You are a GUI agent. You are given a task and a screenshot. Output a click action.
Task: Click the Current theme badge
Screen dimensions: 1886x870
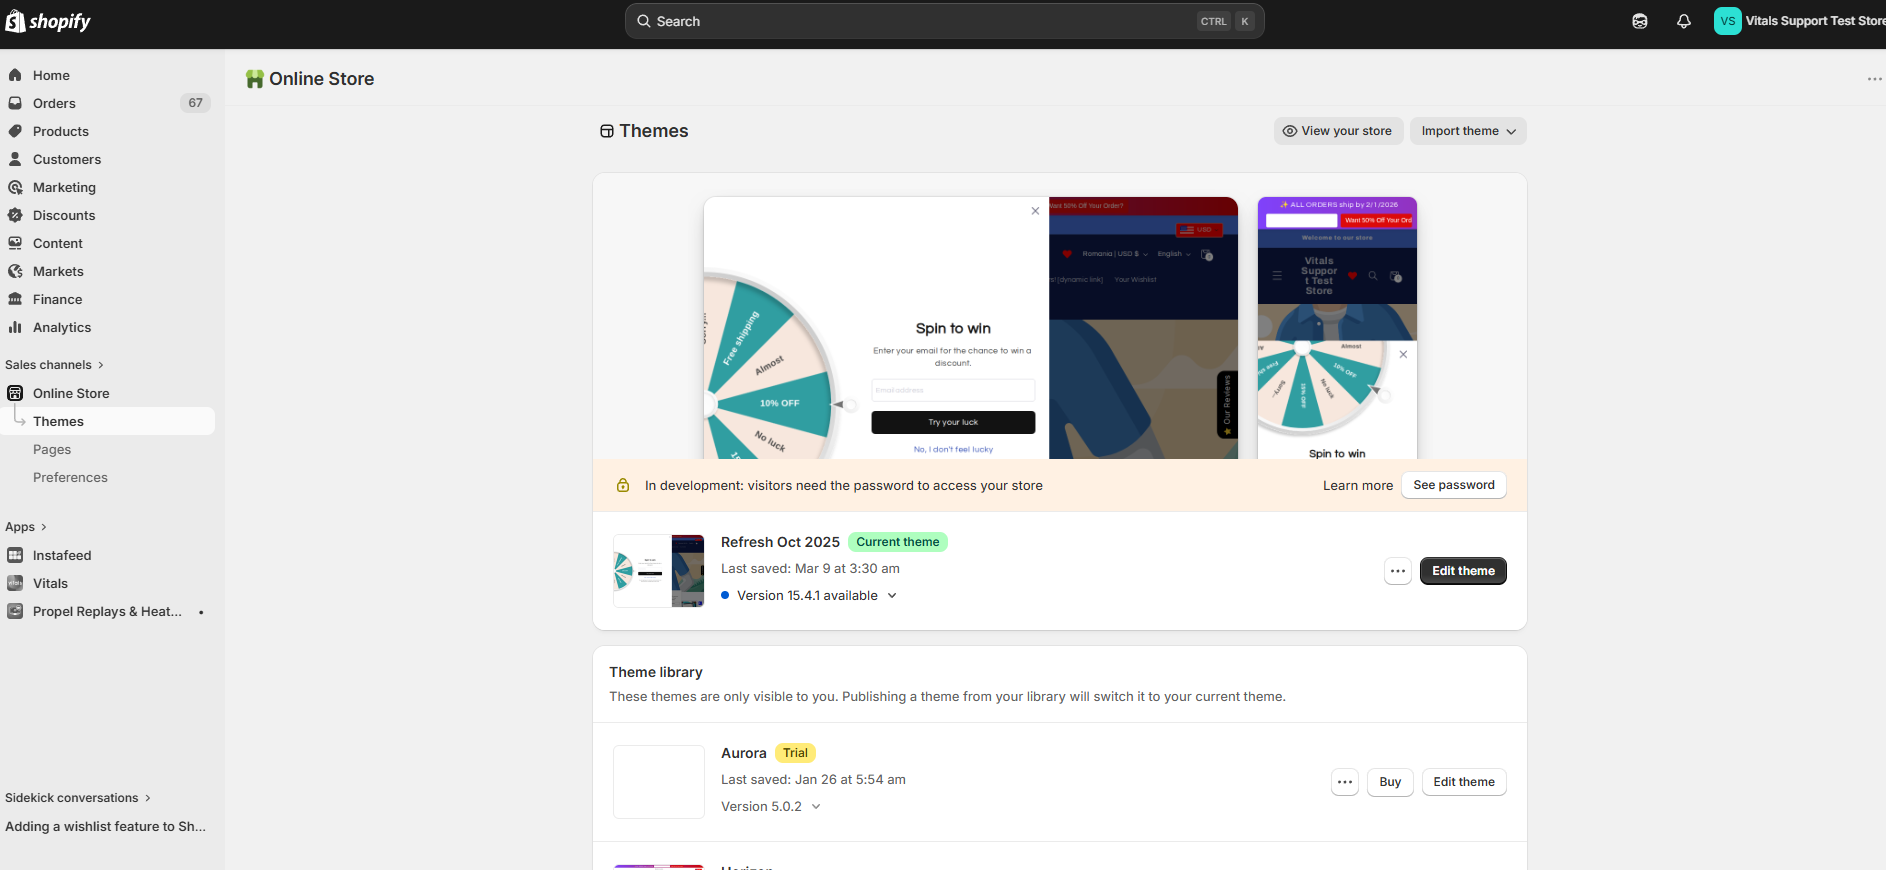(897, 542)
